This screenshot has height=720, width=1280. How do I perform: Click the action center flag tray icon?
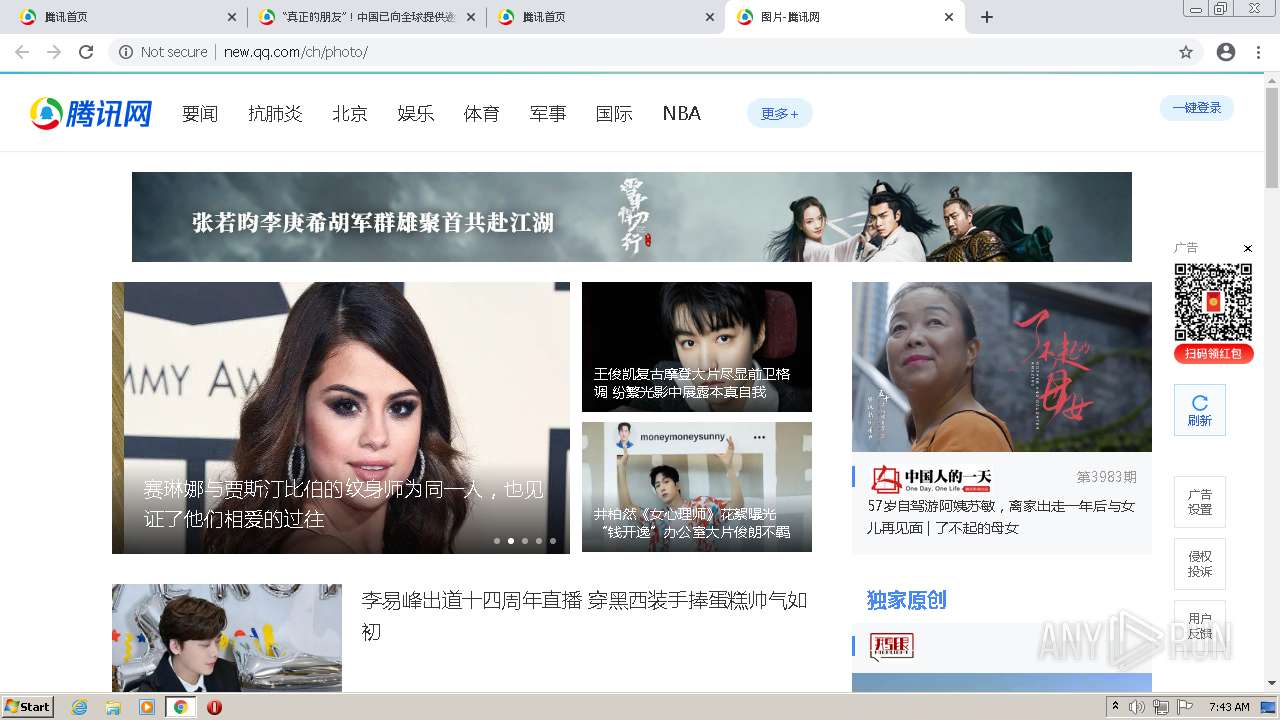1185,707
